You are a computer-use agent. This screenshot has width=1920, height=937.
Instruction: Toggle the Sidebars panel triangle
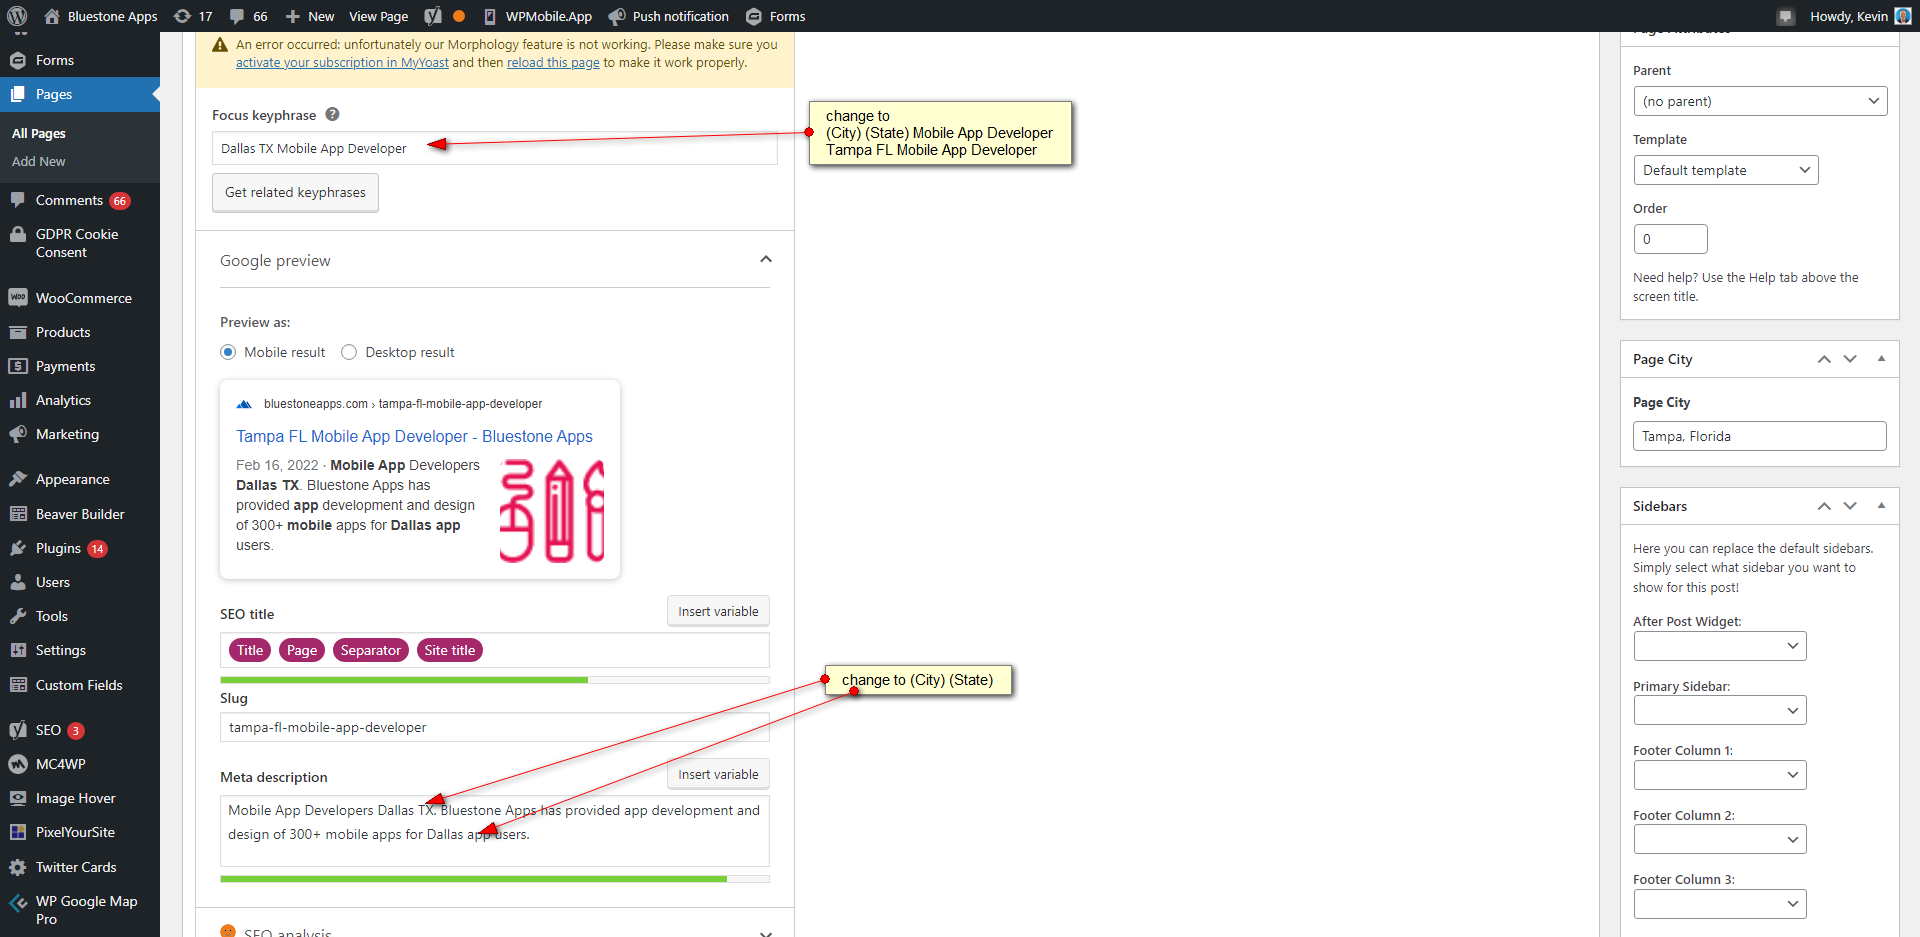[x=1881, y=506]
